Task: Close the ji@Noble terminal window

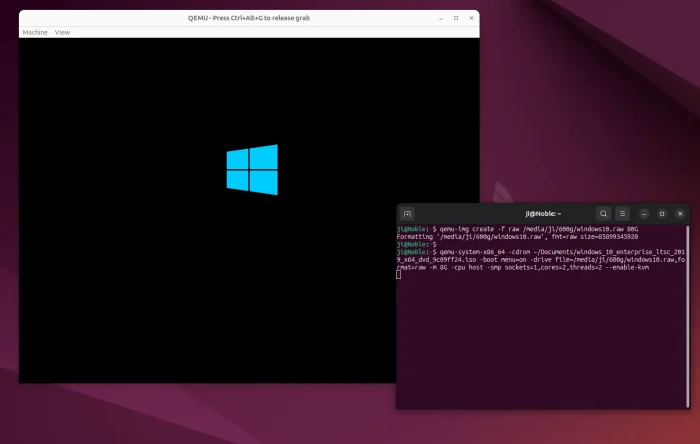Action: tap(680, 214)
